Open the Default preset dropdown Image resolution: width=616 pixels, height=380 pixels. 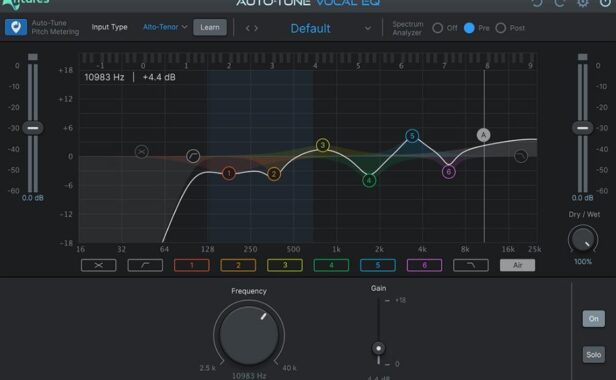[x=330, y=28]
